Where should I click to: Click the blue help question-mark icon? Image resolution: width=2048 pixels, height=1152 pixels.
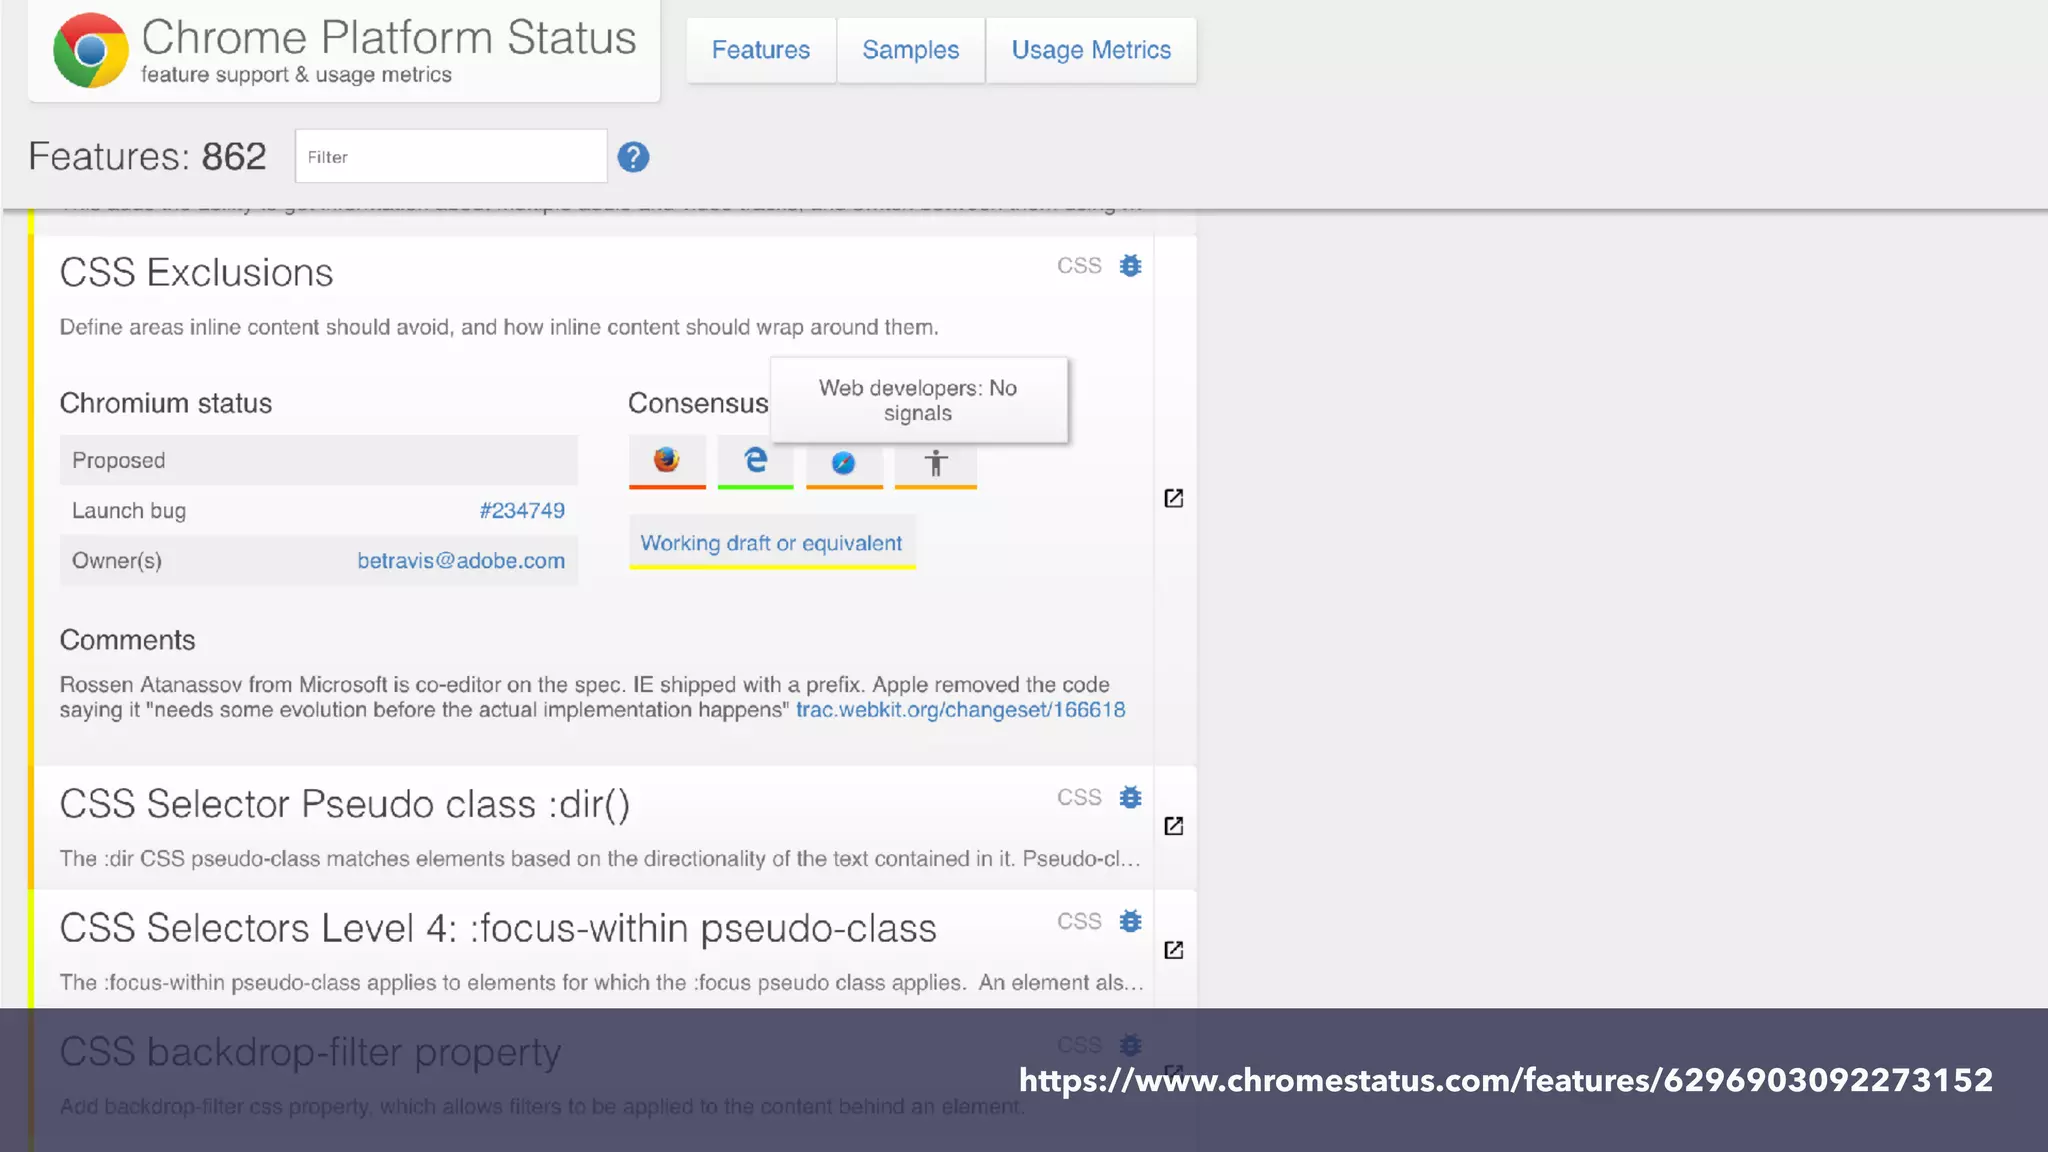pos(633,157)
